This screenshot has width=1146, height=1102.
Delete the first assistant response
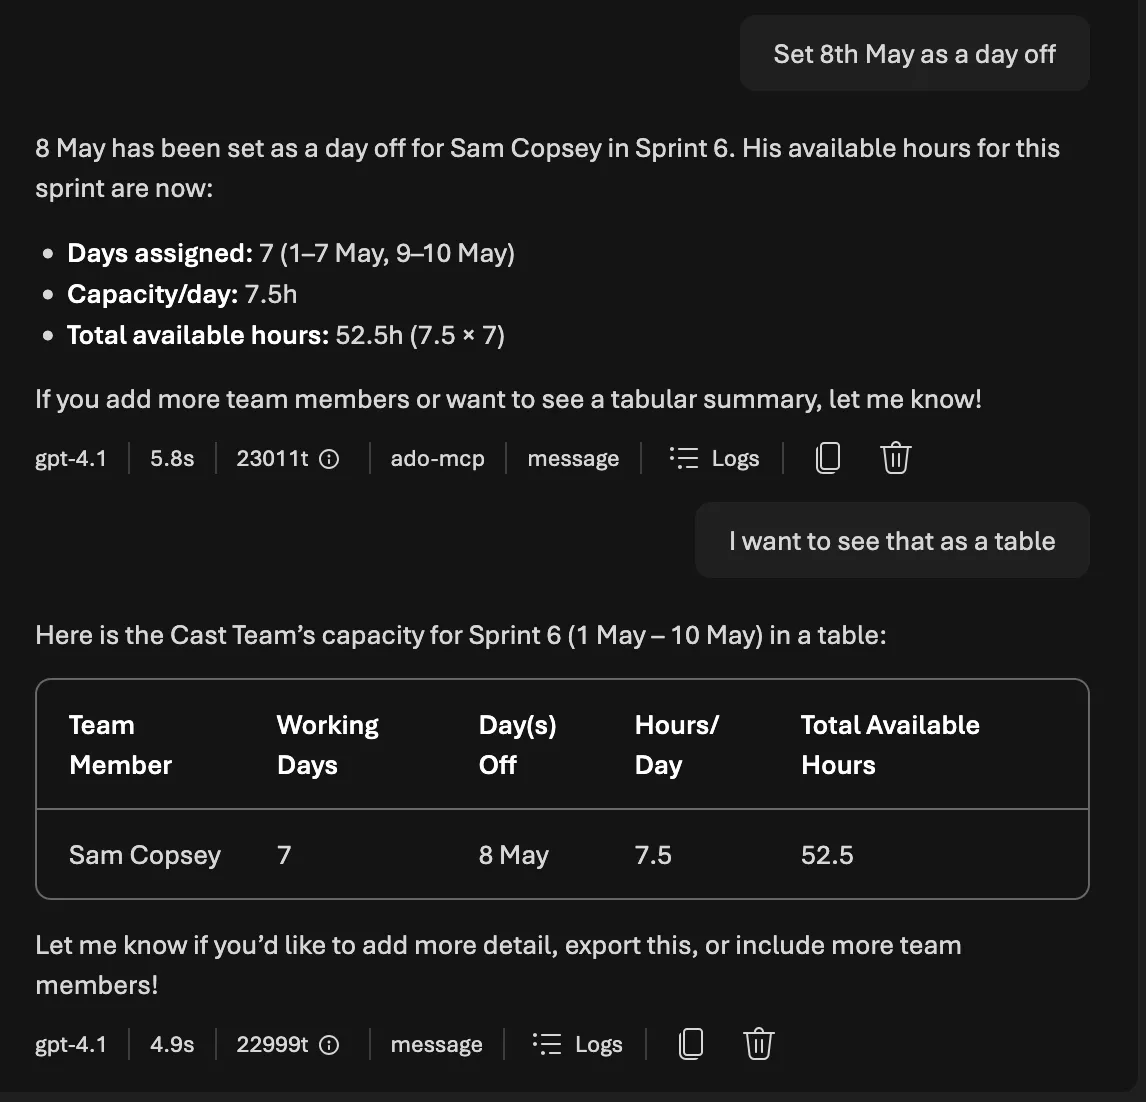tap(895, 457)
